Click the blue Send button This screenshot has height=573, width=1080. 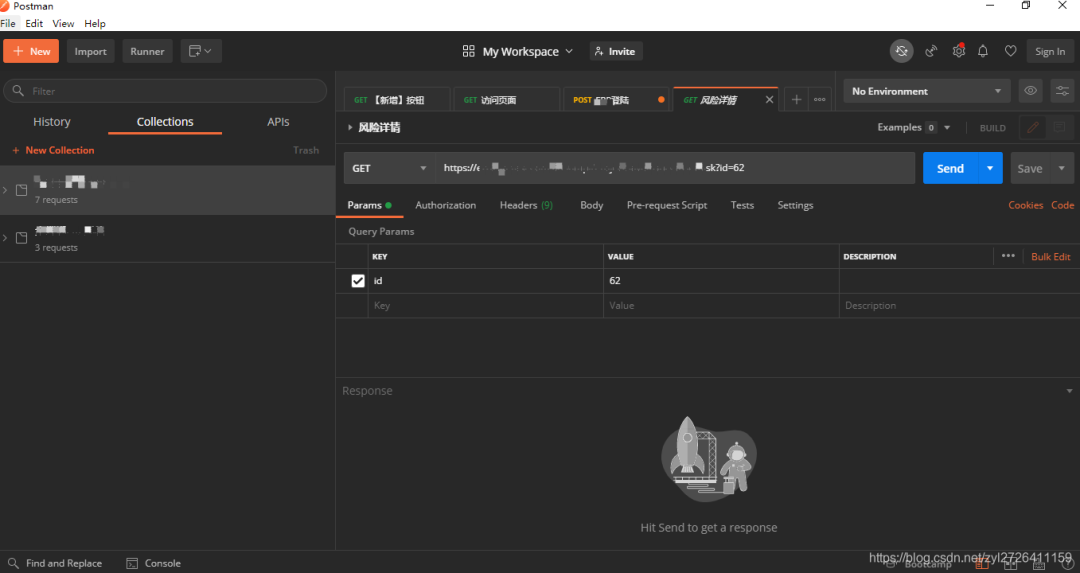950,168
